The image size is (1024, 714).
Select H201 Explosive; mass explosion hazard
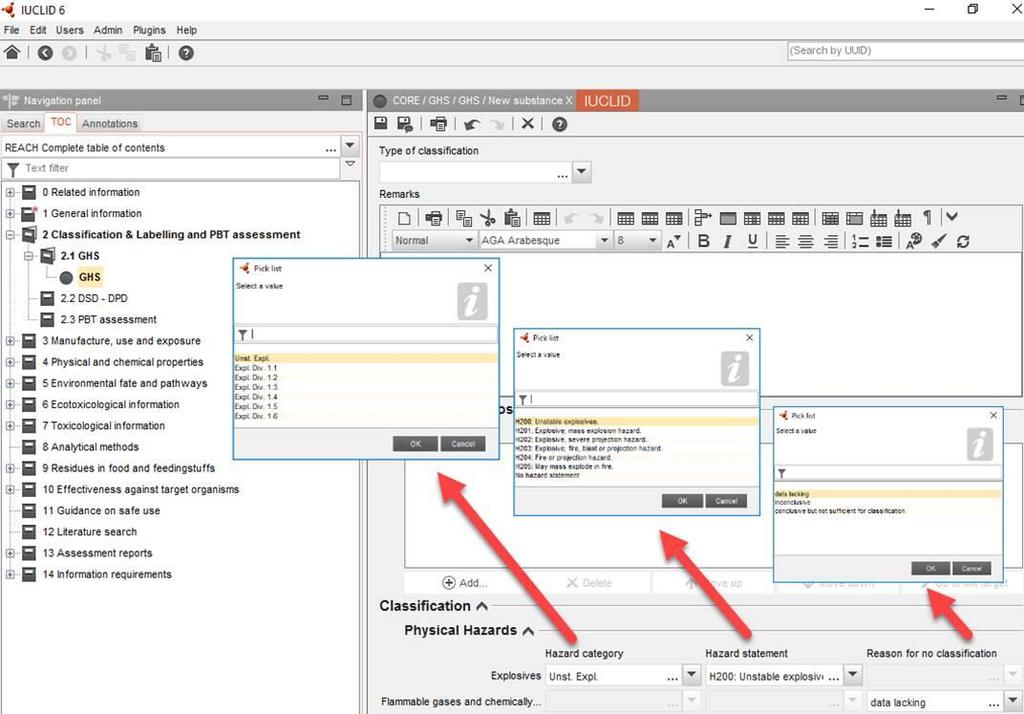(x=637, y=430)
